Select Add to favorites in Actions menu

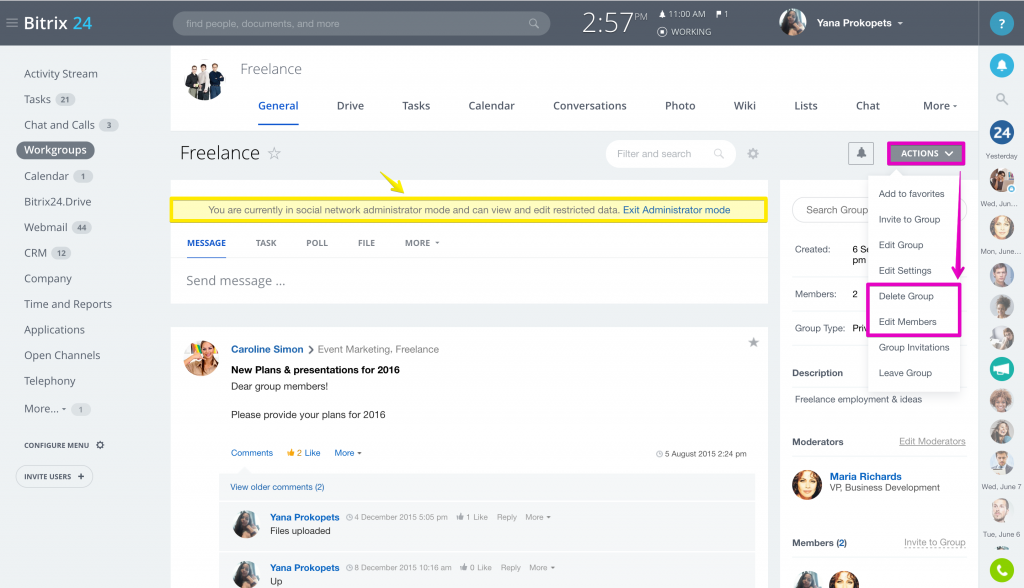(911, 194)
